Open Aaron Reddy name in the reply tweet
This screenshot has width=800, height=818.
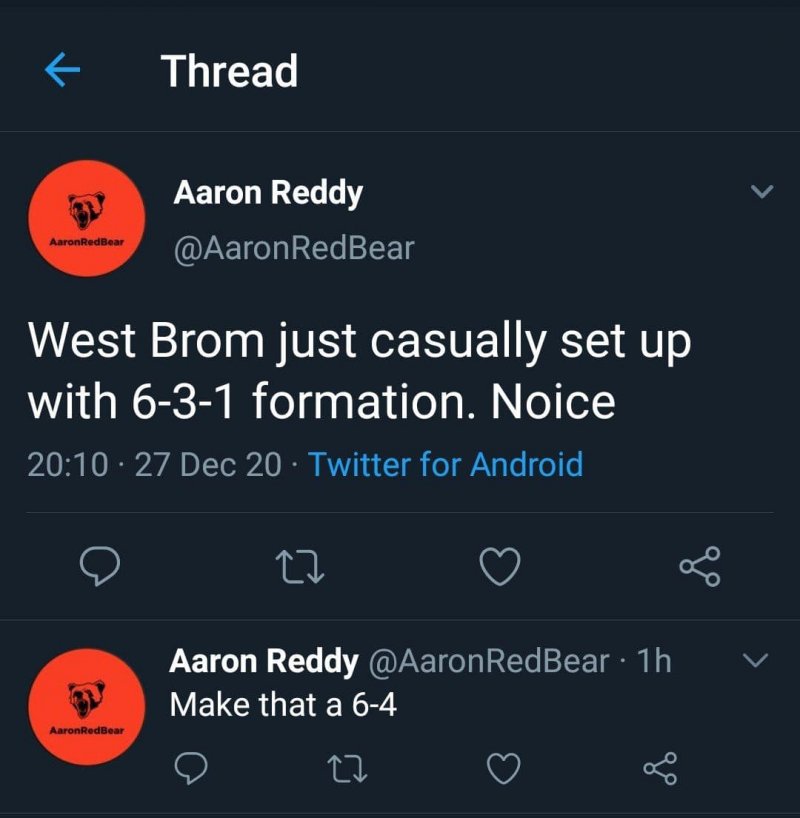click(x=263, y=661)
